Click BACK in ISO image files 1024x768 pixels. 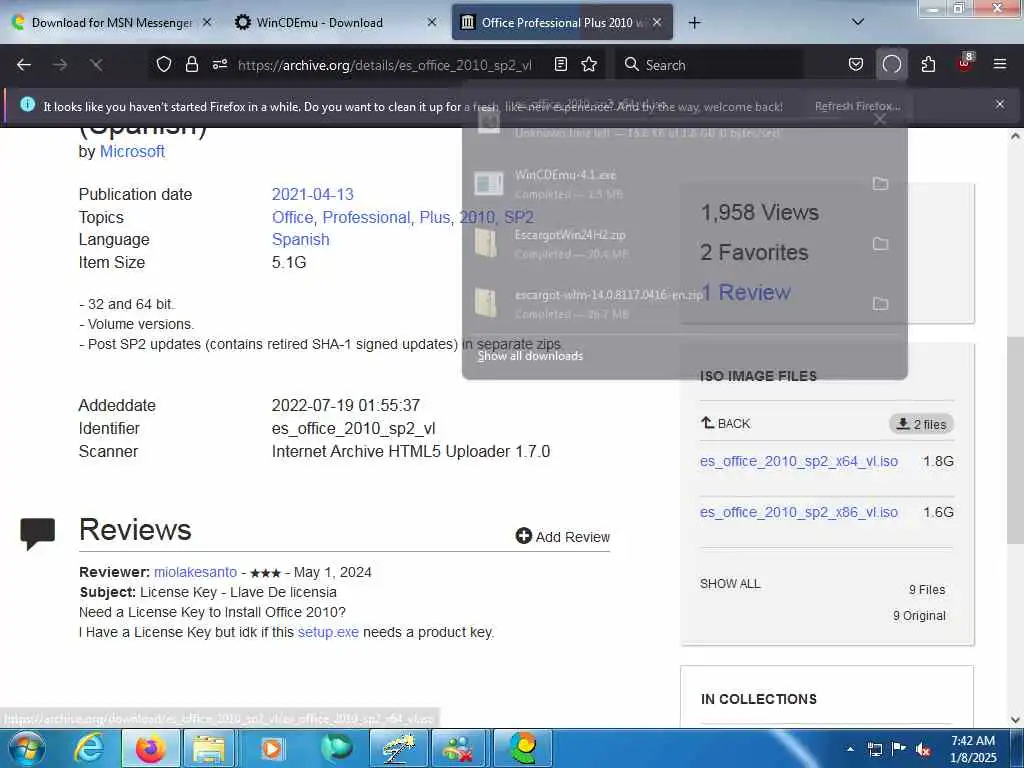click(726, 423)
